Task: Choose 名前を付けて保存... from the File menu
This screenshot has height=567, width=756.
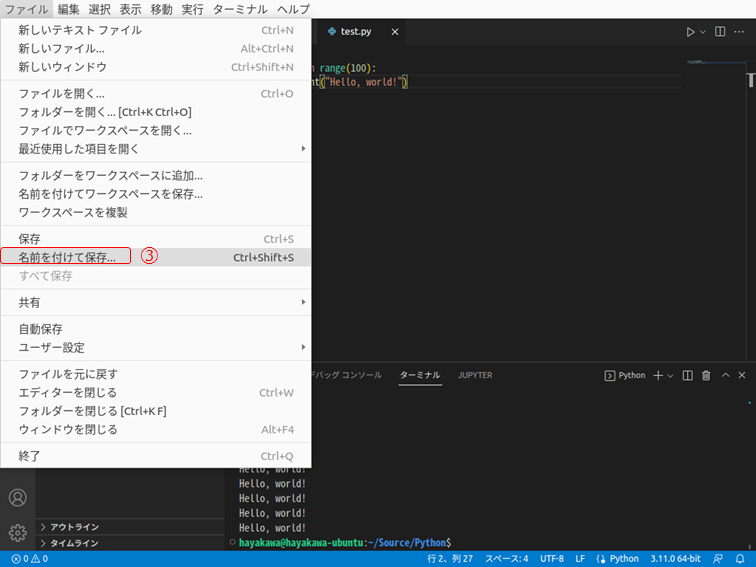Action: coord(67,257)
